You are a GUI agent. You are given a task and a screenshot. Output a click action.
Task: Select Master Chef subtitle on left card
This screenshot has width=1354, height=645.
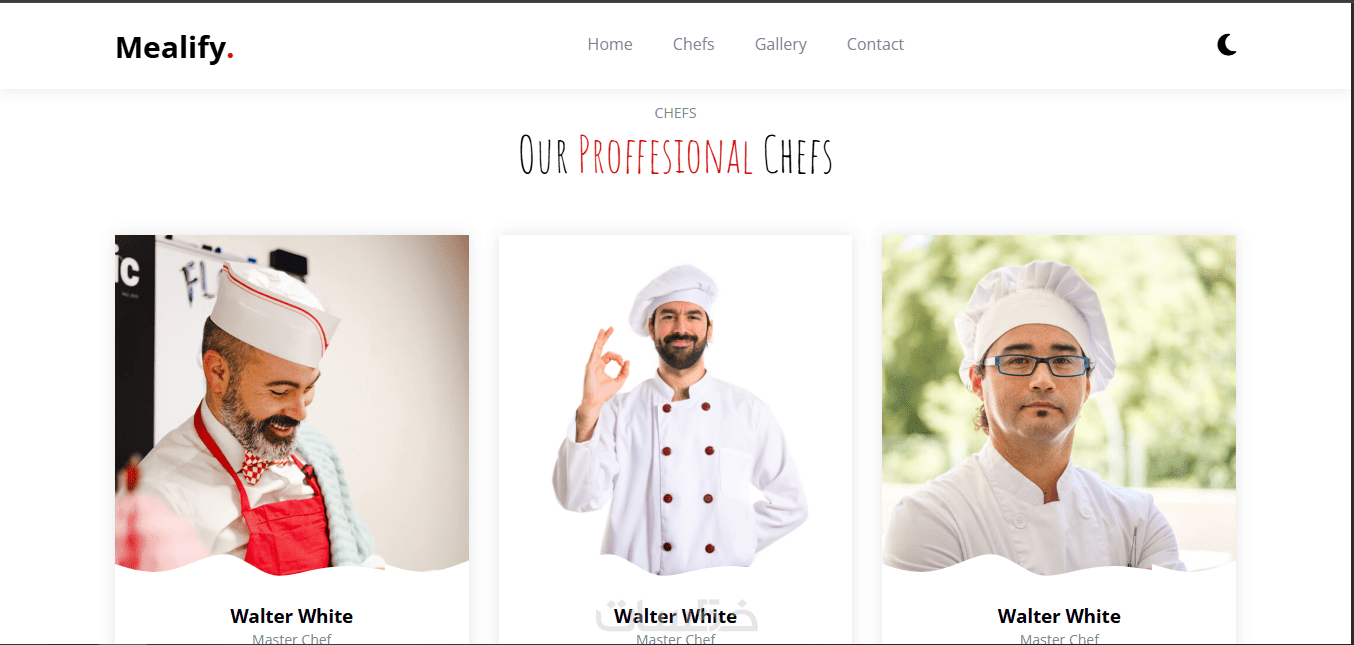(x=292, y=638)
